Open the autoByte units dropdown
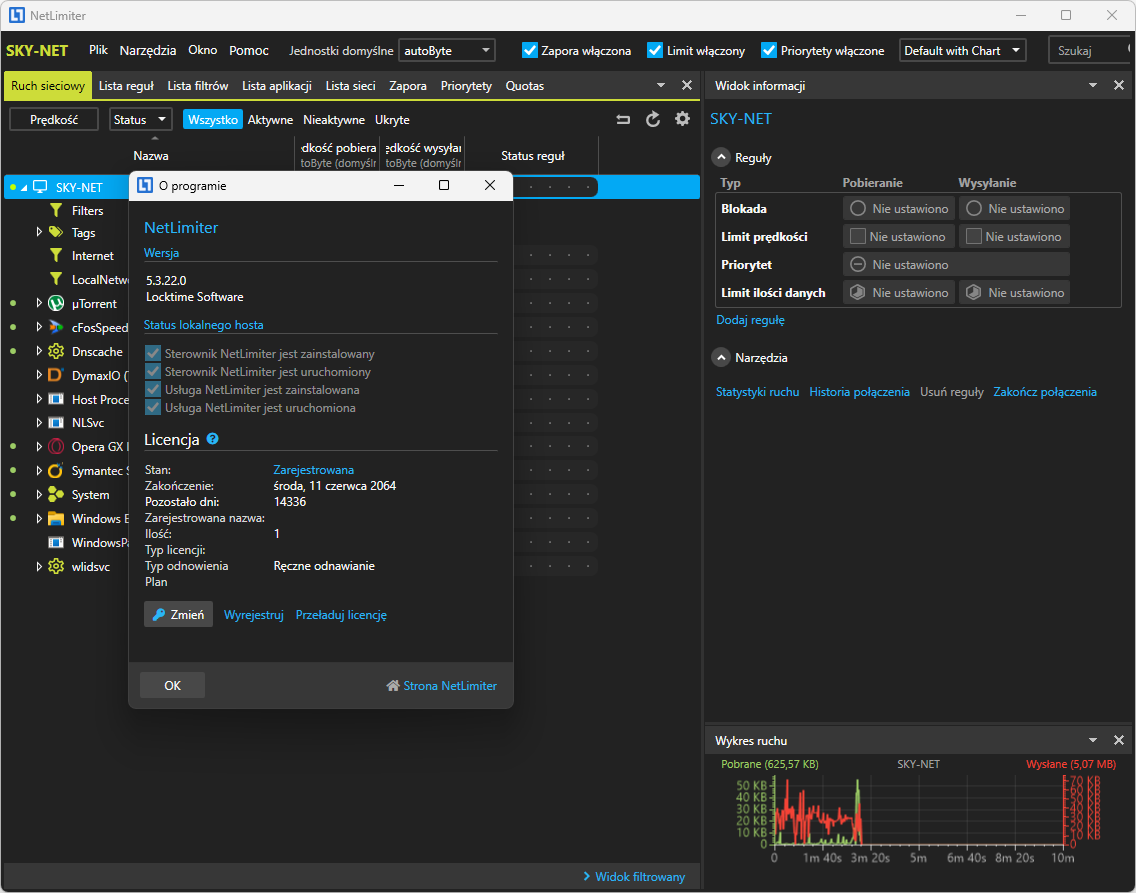Image resolution: width=1136 pixels, height=893 pixels. (x=447, y=51)
